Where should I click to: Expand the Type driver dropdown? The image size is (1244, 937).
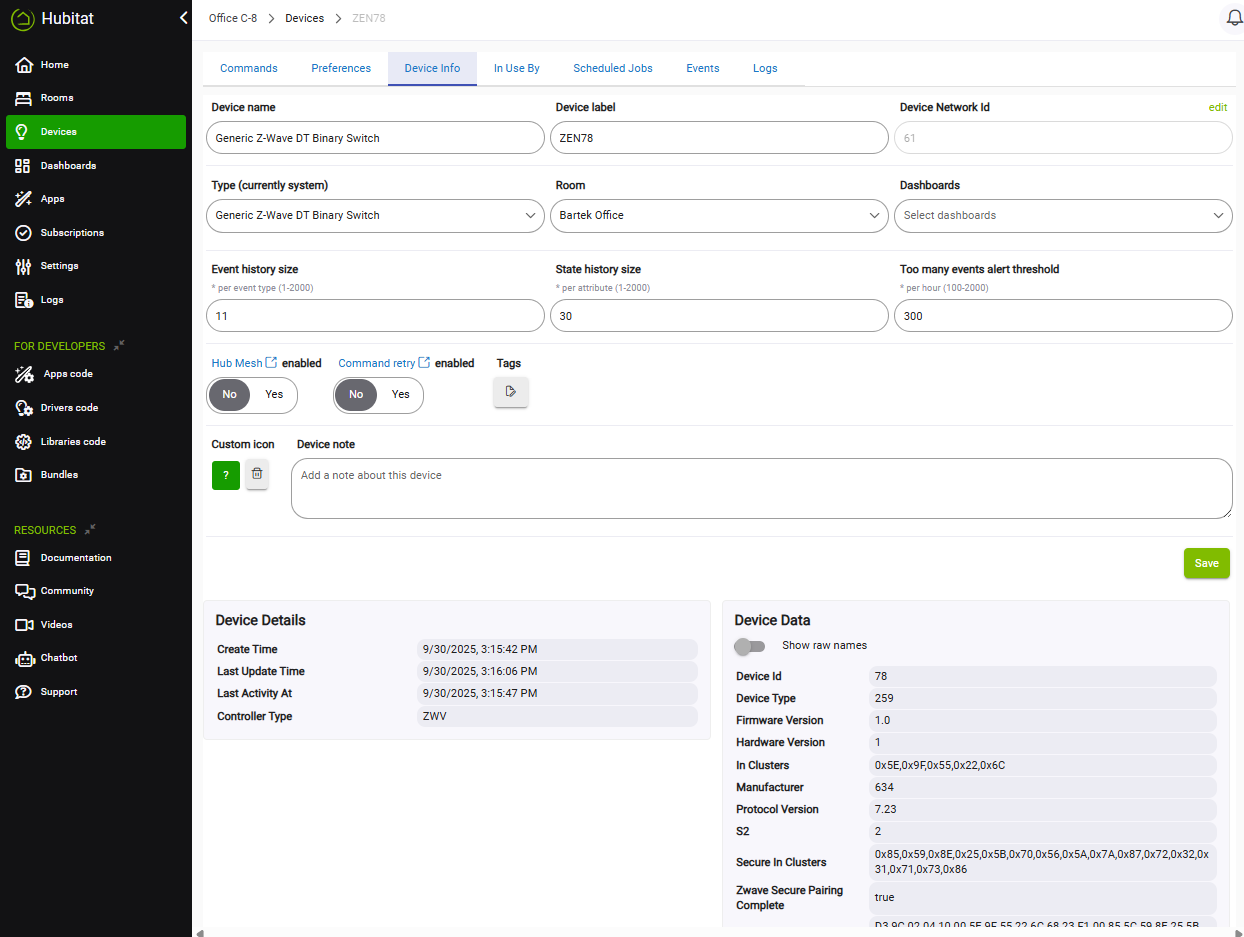pyautogui.click(x=375, y=216)
